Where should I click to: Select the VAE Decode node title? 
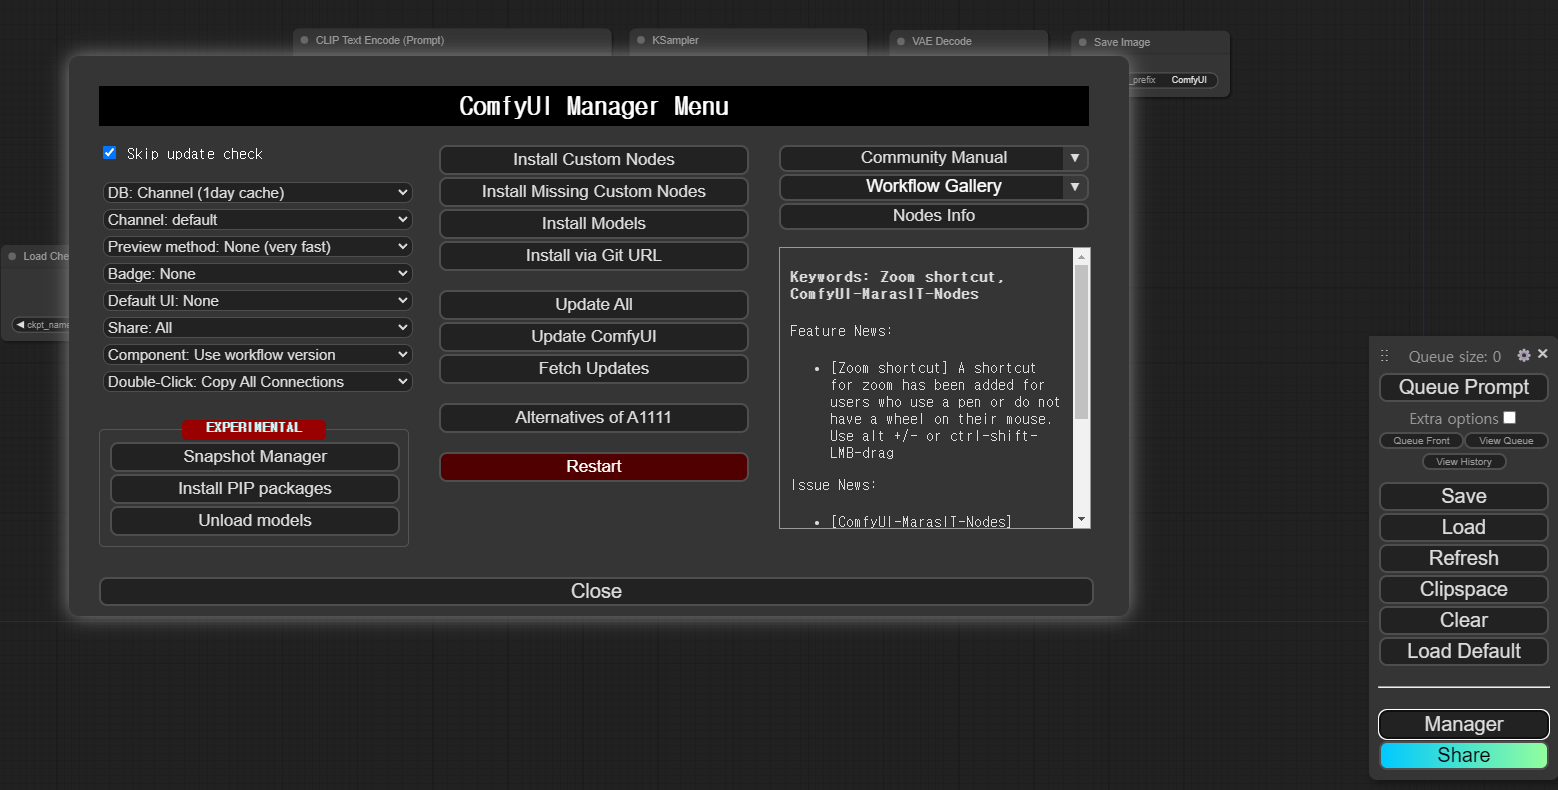click(x=942, y=41)
